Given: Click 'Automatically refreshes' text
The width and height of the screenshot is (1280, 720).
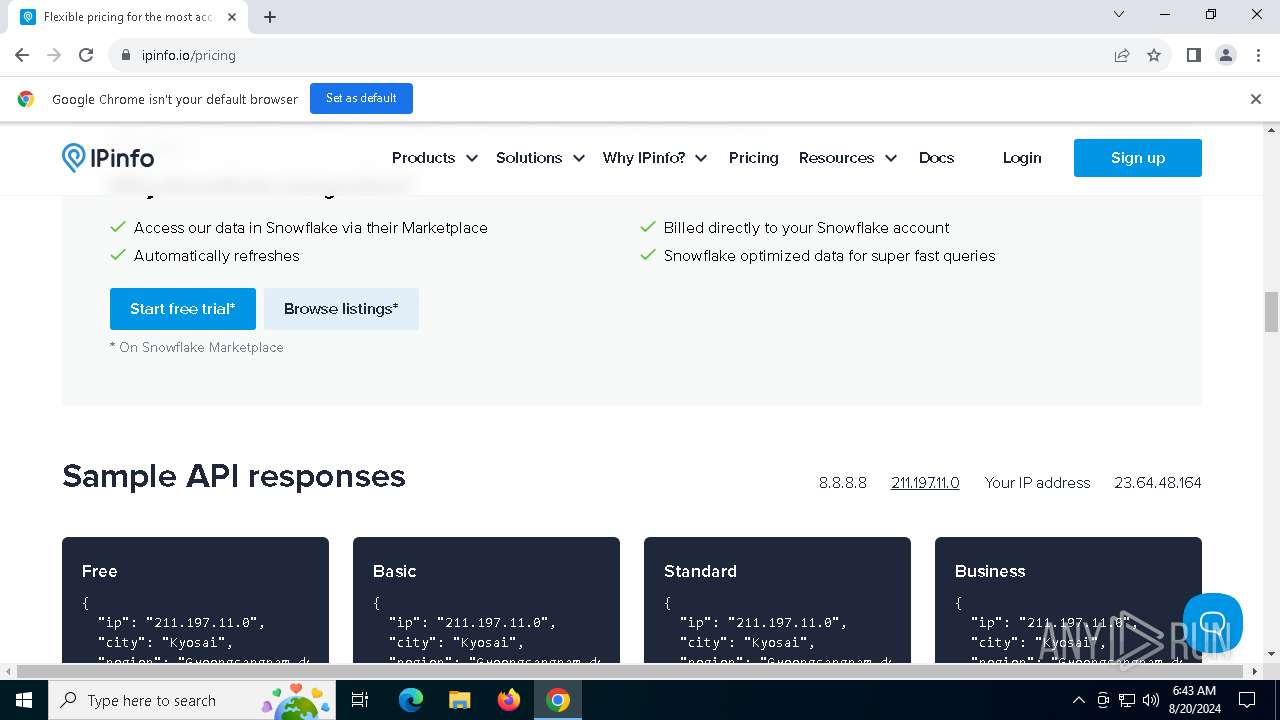Looking at the screenshot, I should (217, 256).
